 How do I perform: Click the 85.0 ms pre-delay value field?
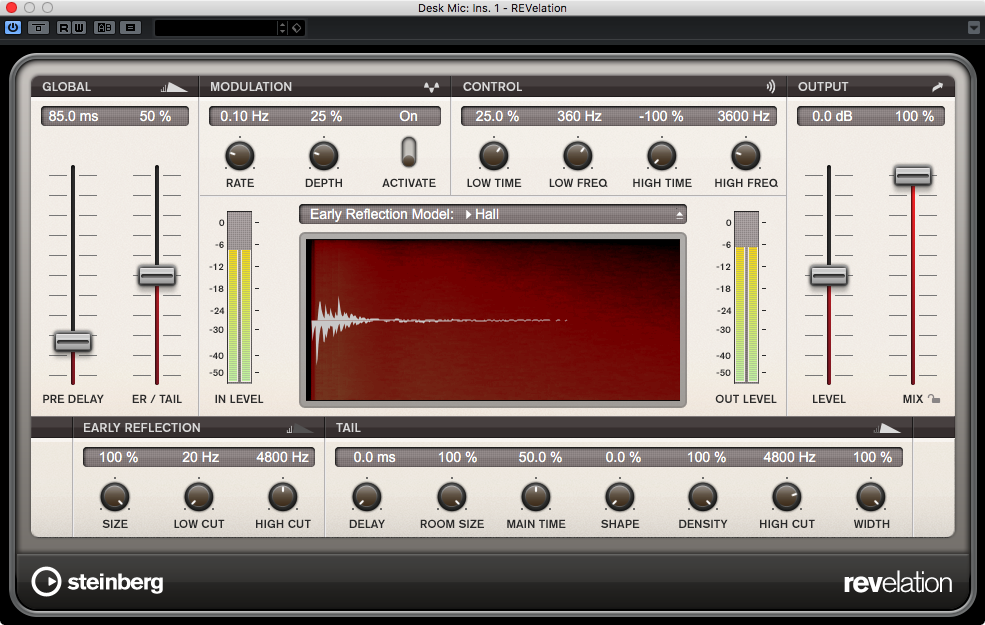pos(74,116)
